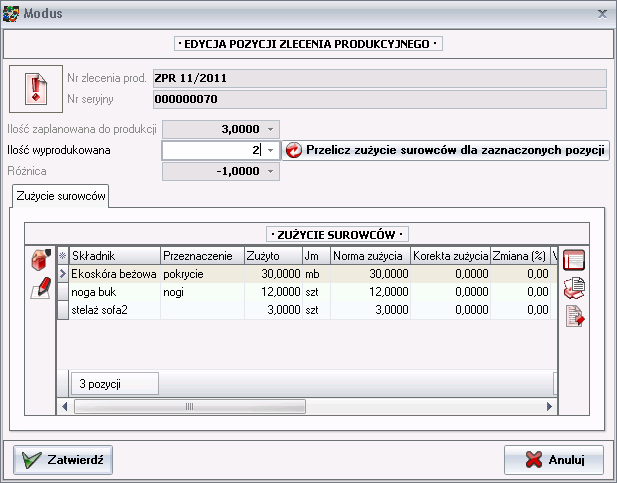
Task: Click the production order document icon
Action: click(x=35, y=89)
